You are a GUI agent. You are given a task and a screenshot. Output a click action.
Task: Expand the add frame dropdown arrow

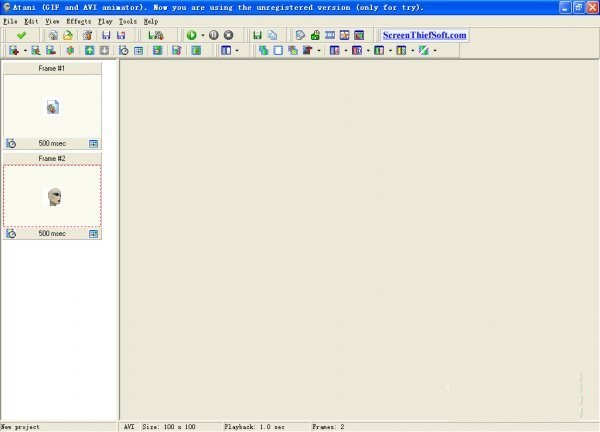(23, 50)
